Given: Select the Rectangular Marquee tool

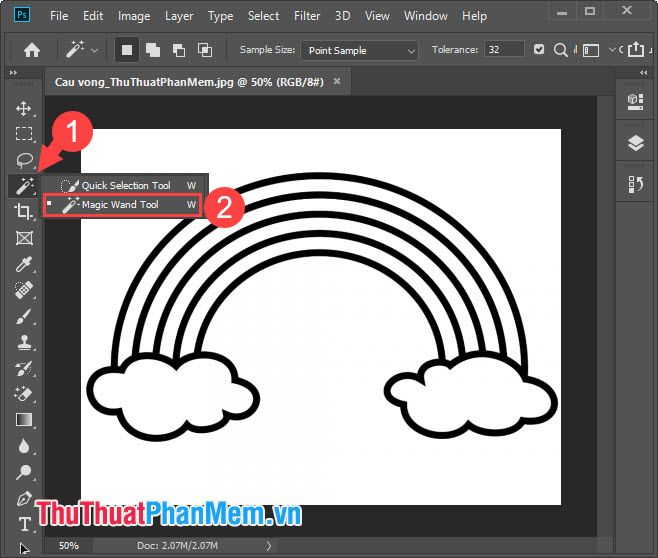Looking at the screenshot, I should [24, 134].
